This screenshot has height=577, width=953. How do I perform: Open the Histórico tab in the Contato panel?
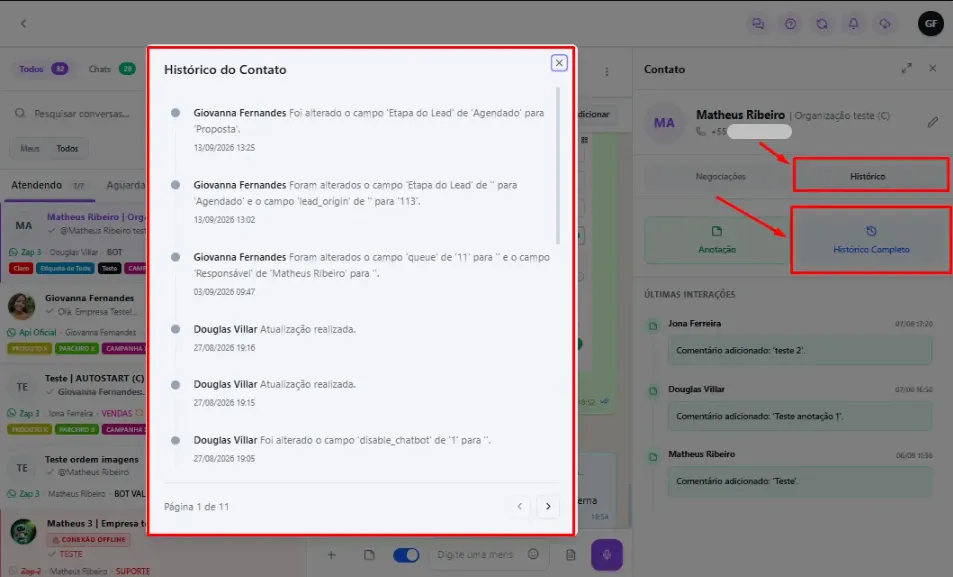870,176
